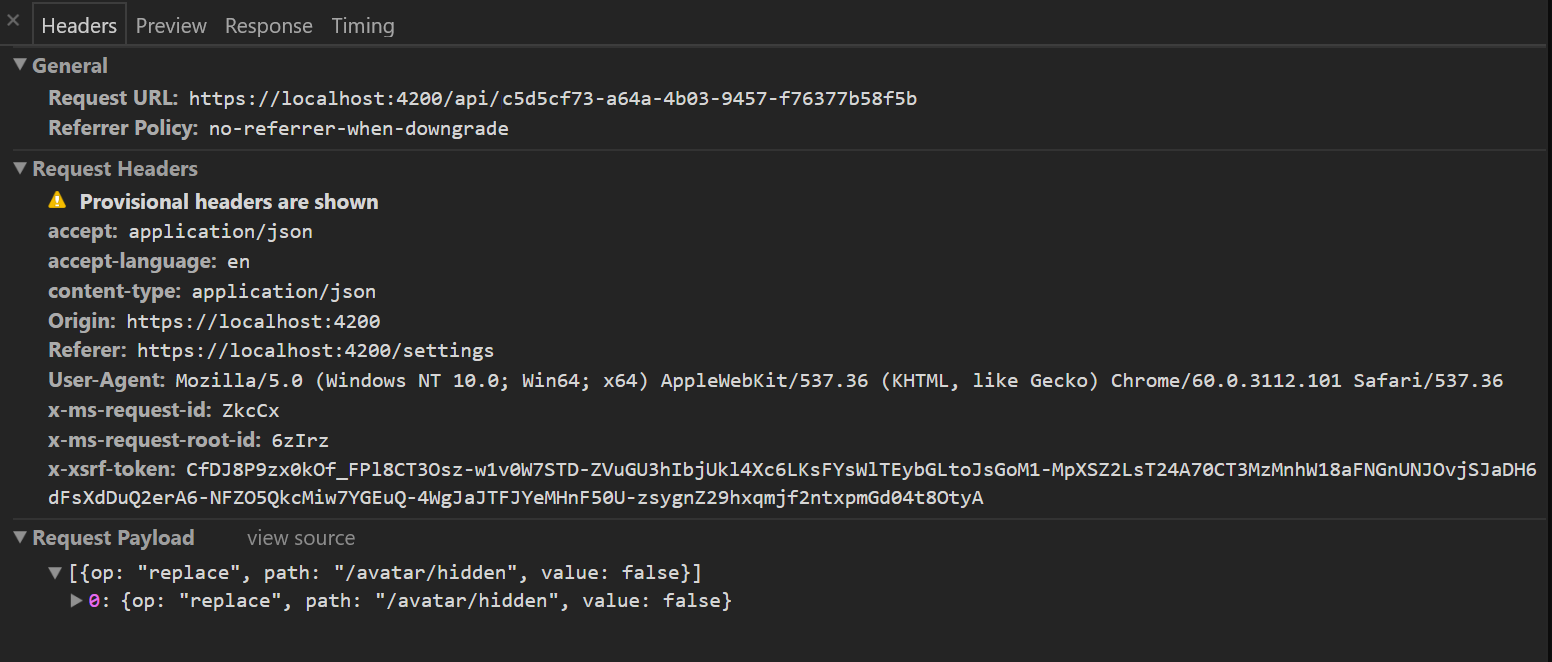1552x662 pixels.
Task: Click the Request URL value
Action: pos(552,98)
